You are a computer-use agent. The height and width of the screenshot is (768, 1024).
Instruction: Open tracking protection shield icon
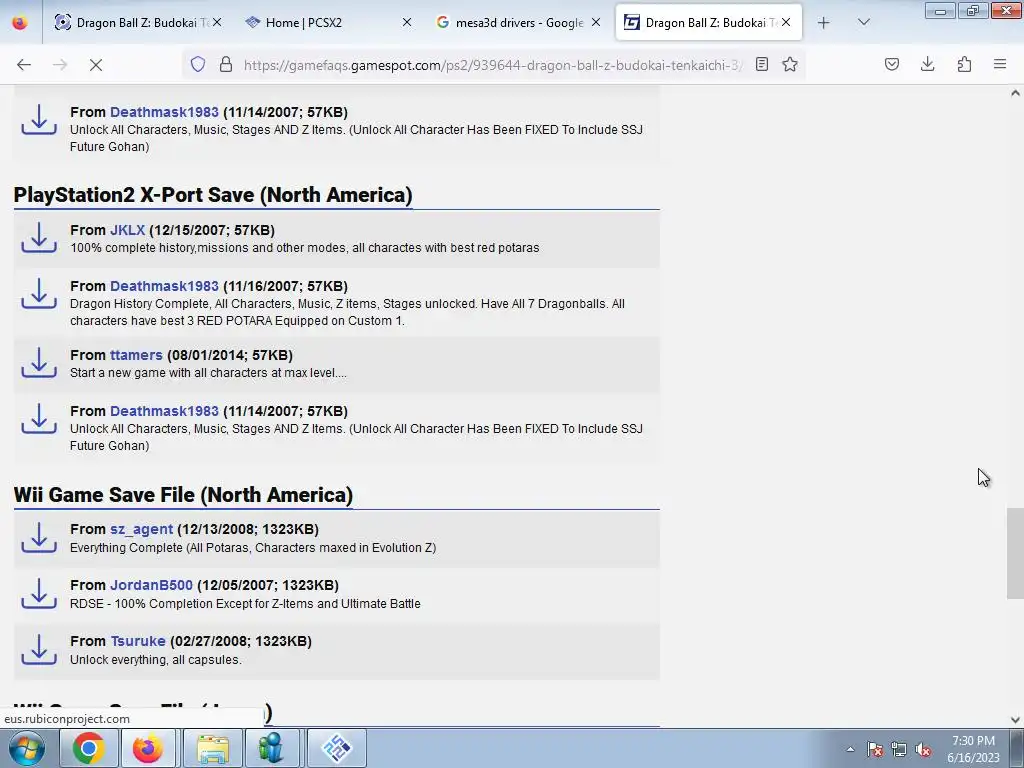(198, 64)
